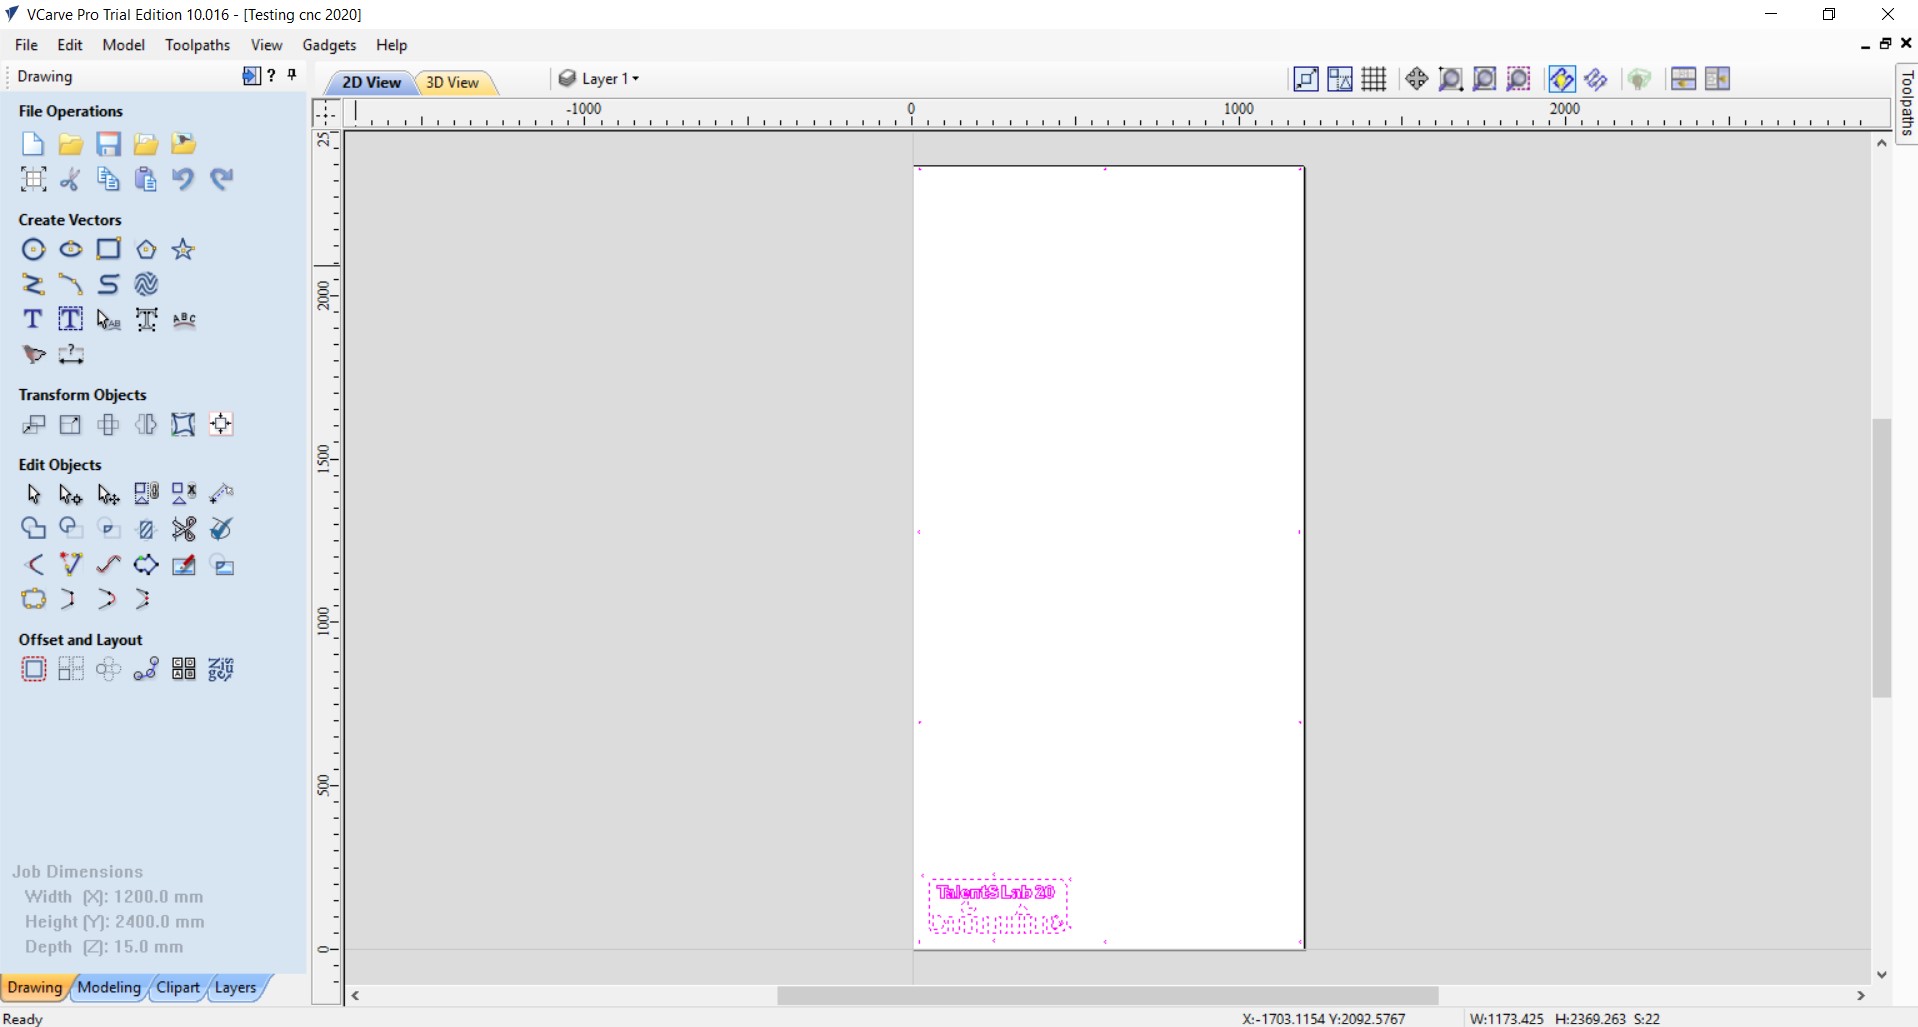Open the Text on Curve tool
The image size is (1918, 1027).
(184, 319)
